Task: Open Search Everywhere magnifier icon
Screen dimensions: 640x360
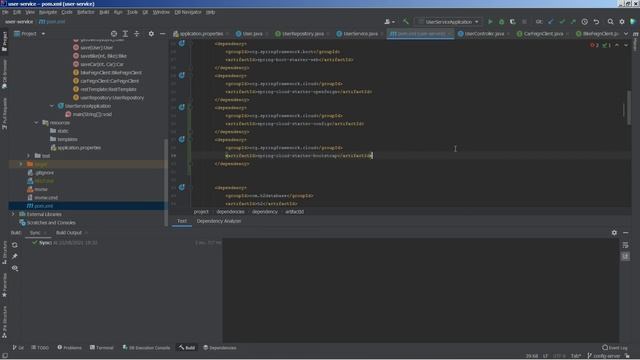Action: pos(611,22)
